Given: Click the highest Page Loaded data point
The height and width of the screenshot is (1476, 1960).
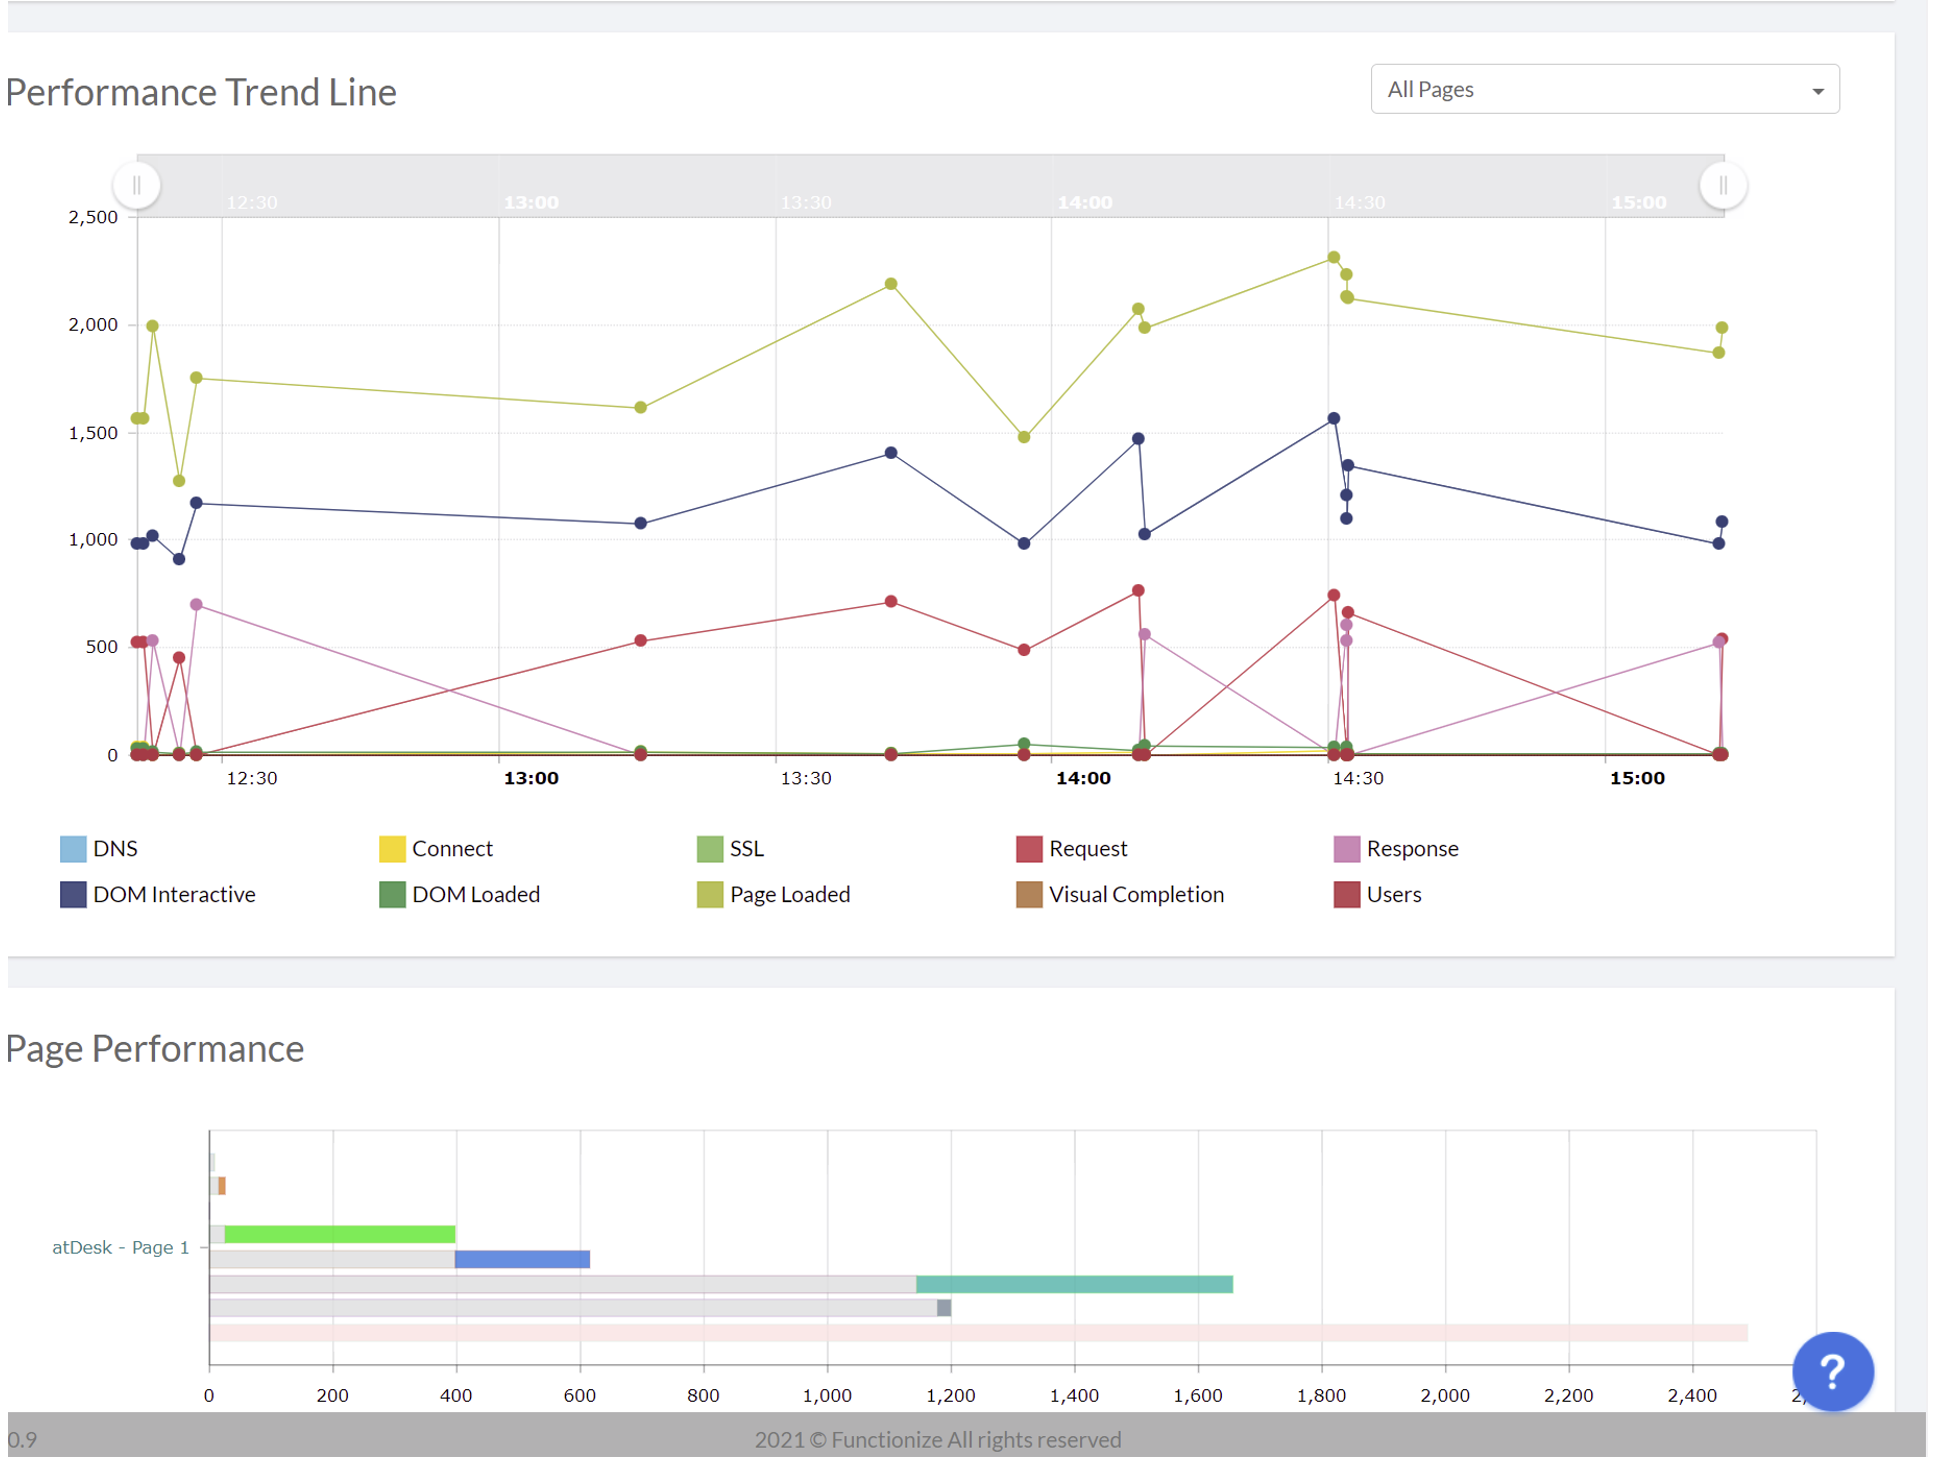Looking at the screenshot, I should 1333,257.
